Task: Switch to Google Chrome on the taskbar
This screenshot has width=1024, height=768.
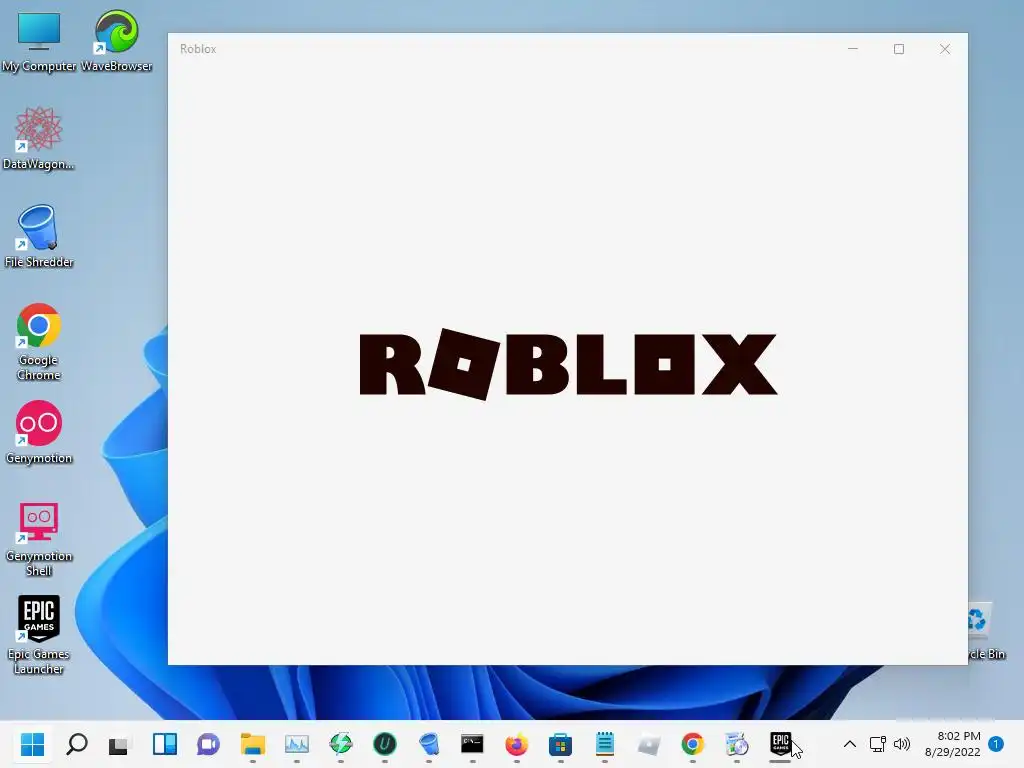Action: 692,744
